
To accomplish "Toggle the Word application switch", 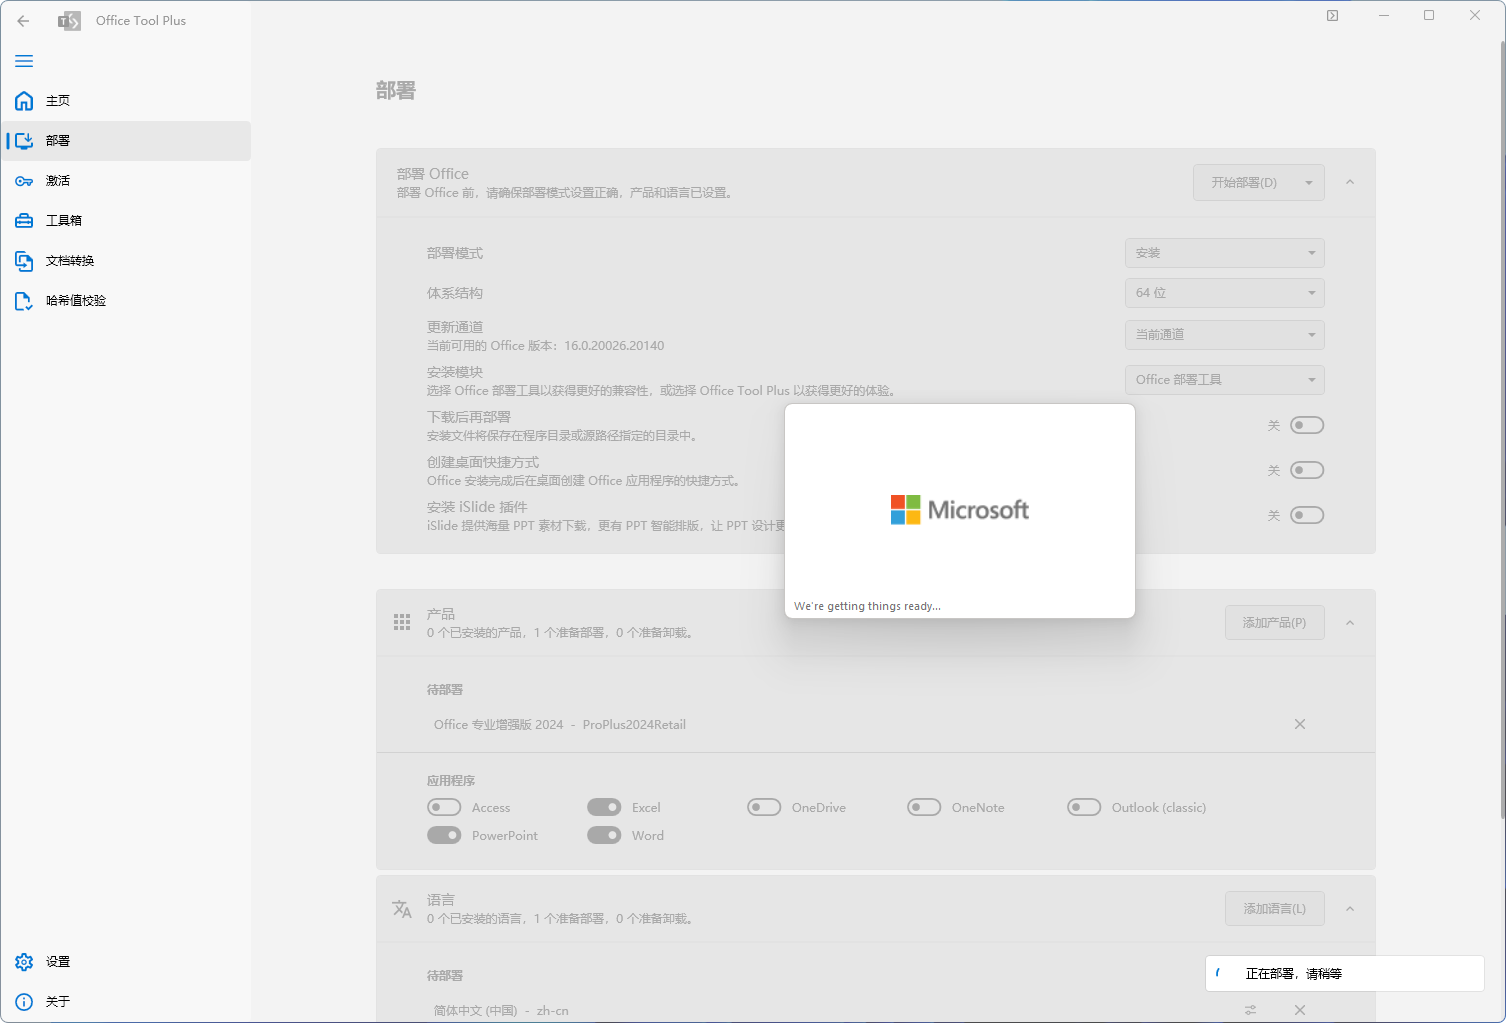I will 604,835.
